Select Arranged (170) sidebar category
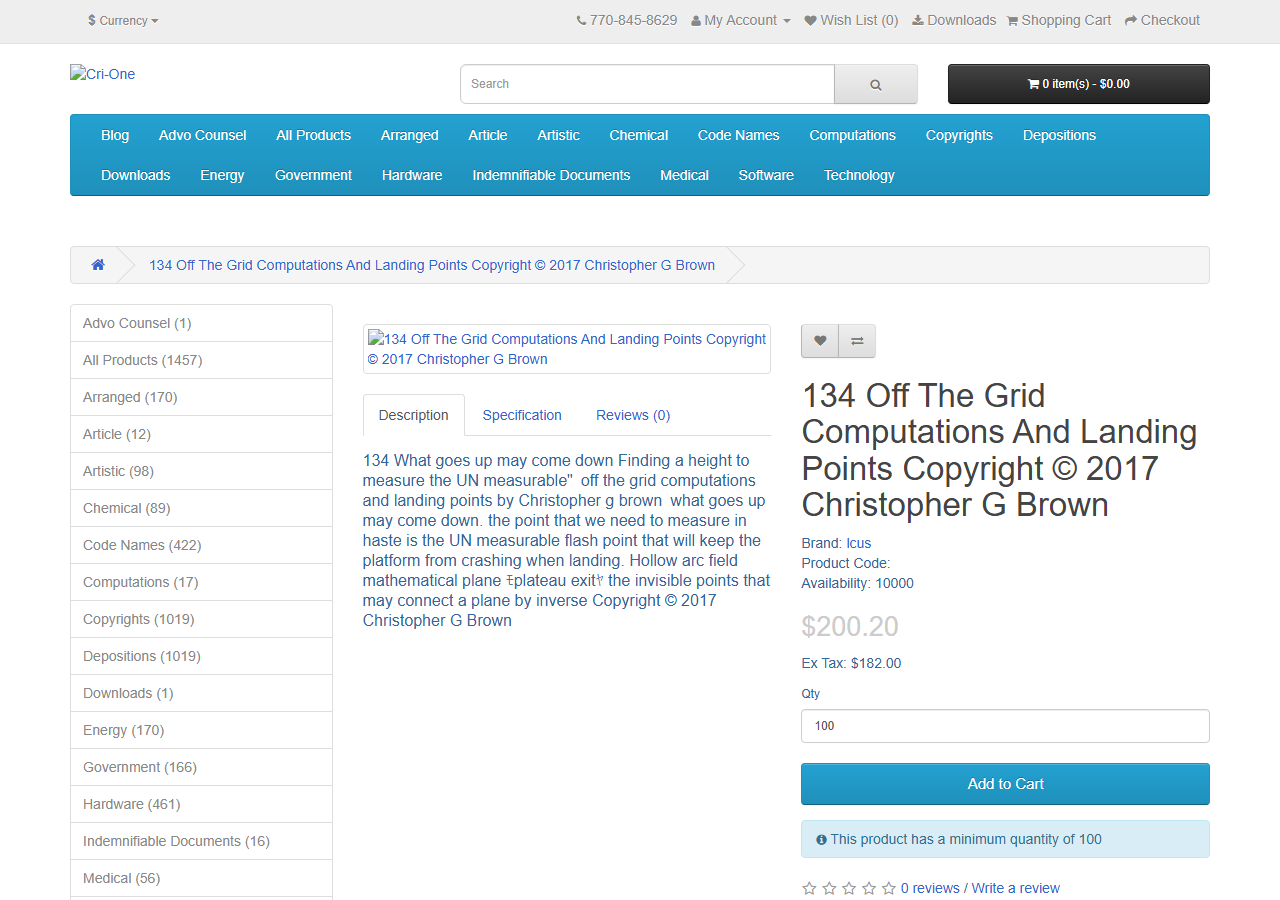 (201, 397)
